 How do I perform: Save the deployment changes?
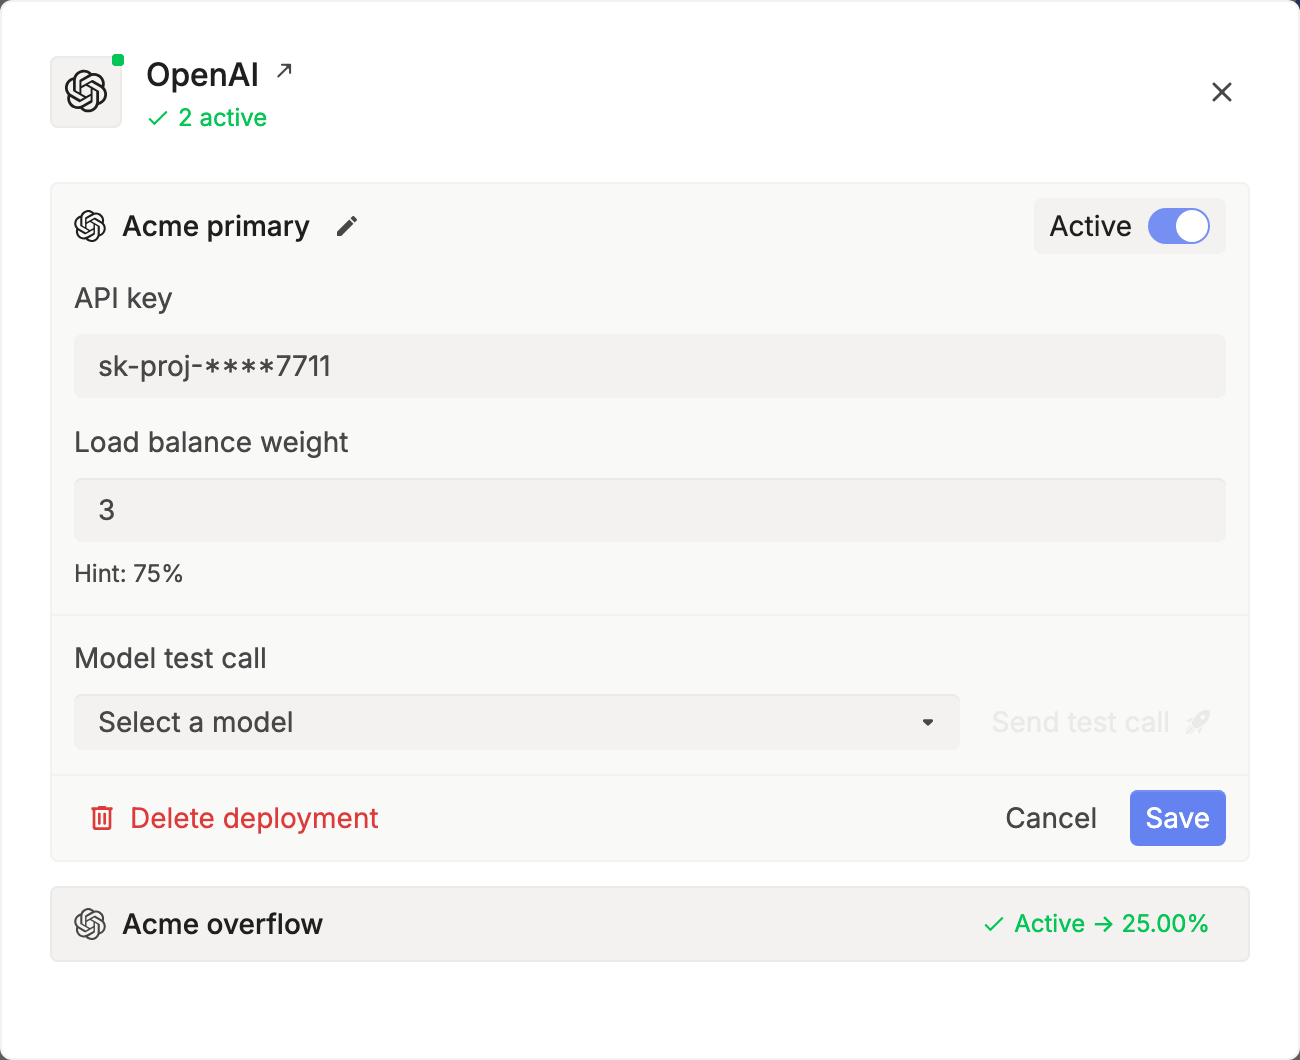click(x=1178, y=818)
